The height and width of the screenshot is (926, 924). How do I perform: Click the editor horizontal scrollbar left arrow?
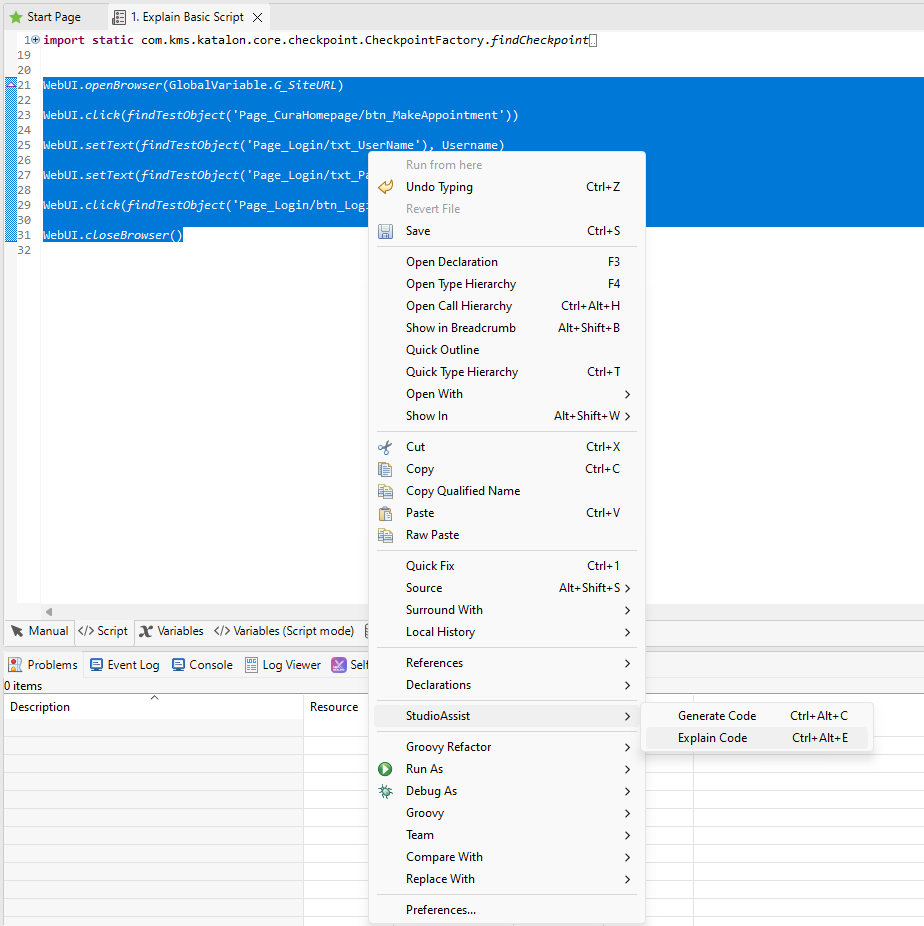49,612
